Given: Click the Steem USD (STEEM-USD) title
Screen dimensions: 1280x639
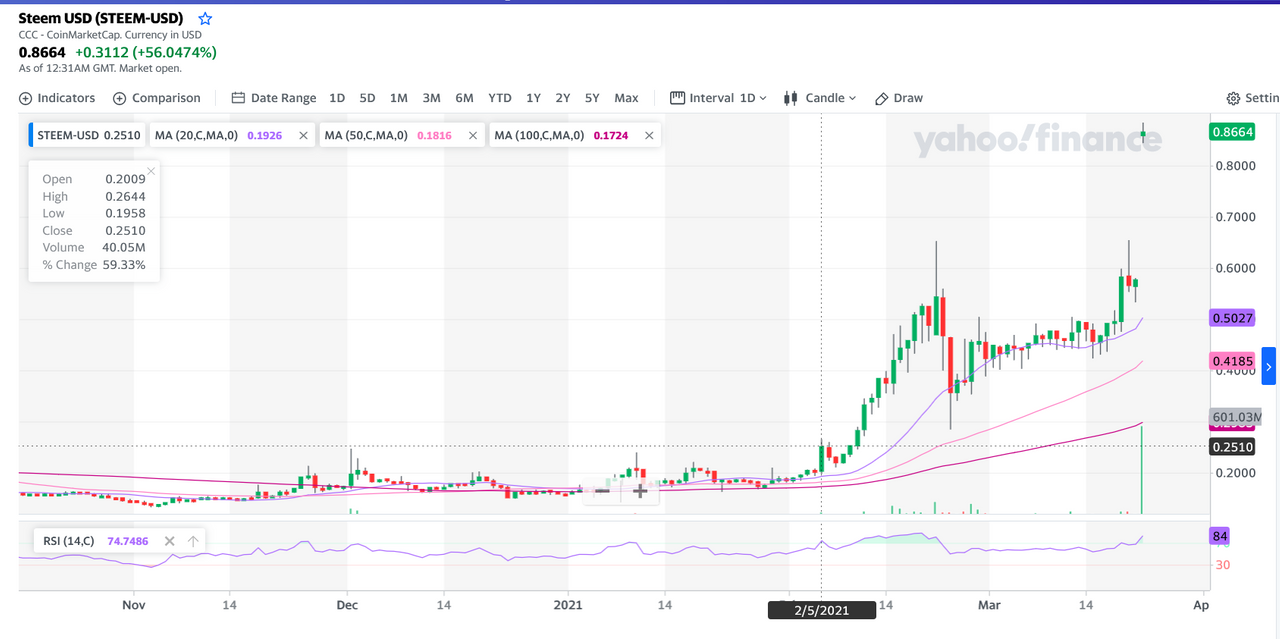Looking at the screenshot, I should point(101,19).
